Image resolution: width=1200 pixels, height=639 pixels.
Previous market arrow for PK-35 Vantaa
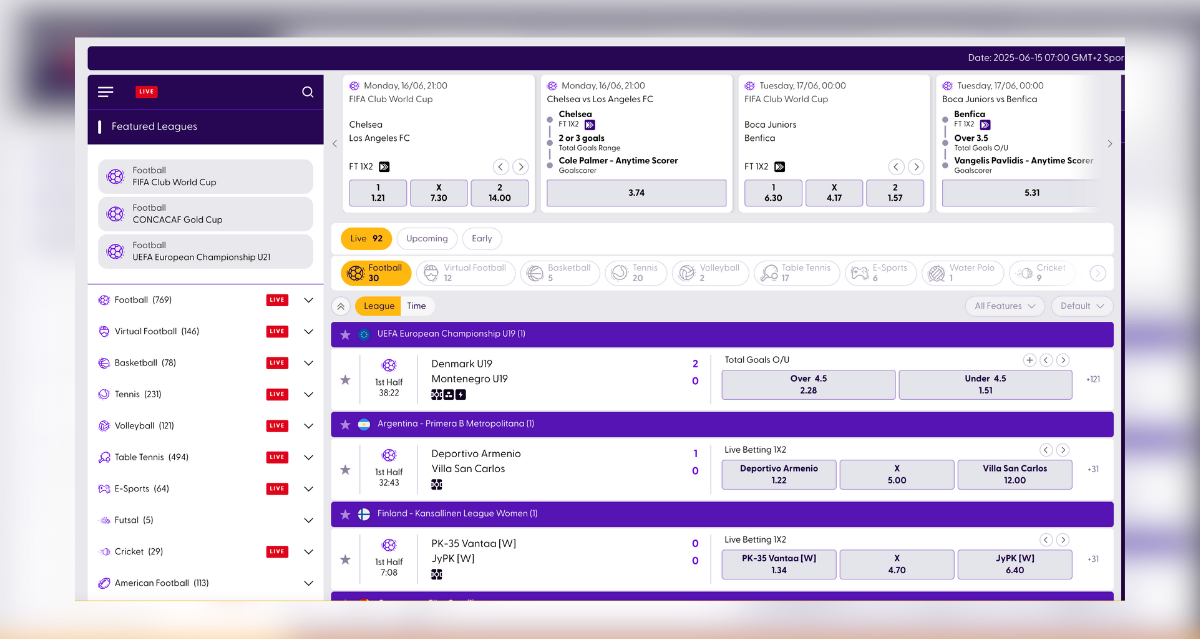click(x=1046, y=540)
